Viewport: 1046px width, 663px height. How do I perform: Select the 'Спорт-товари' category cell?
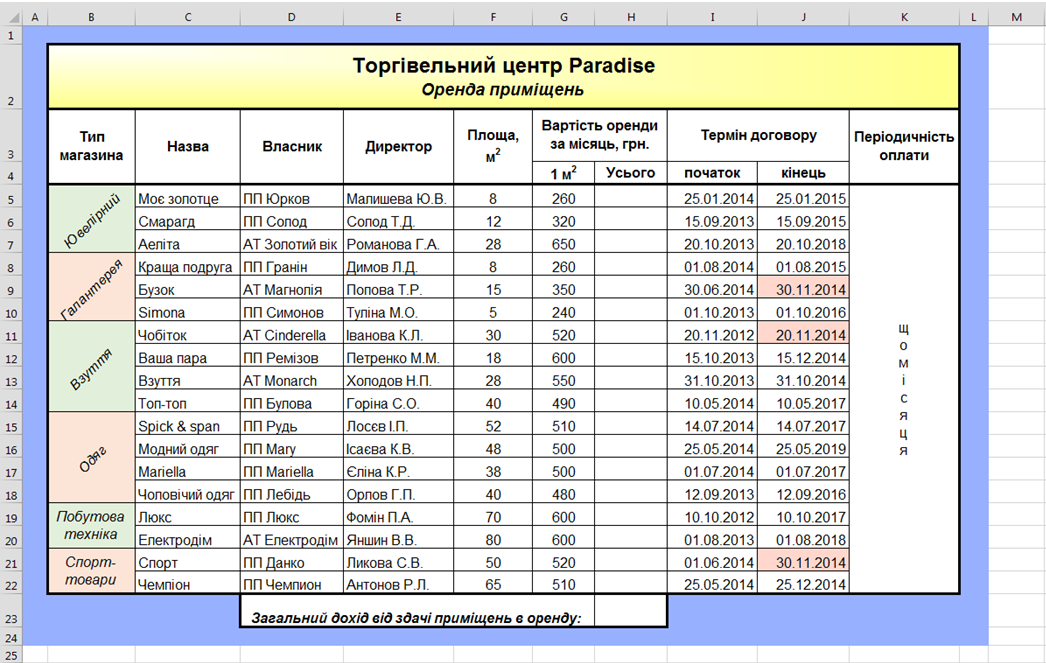click(91, 571)
